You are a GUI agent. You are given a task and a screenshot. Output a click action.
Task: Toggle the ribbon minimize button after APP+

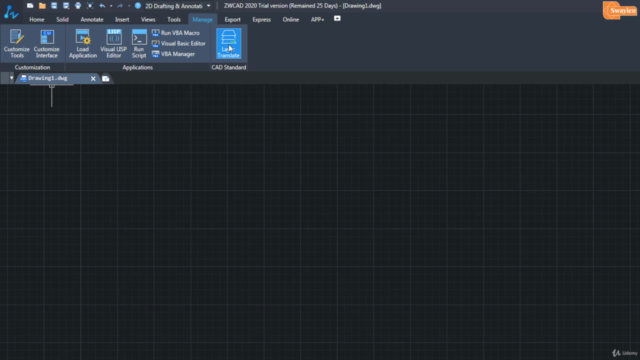(x=337, y=18)
